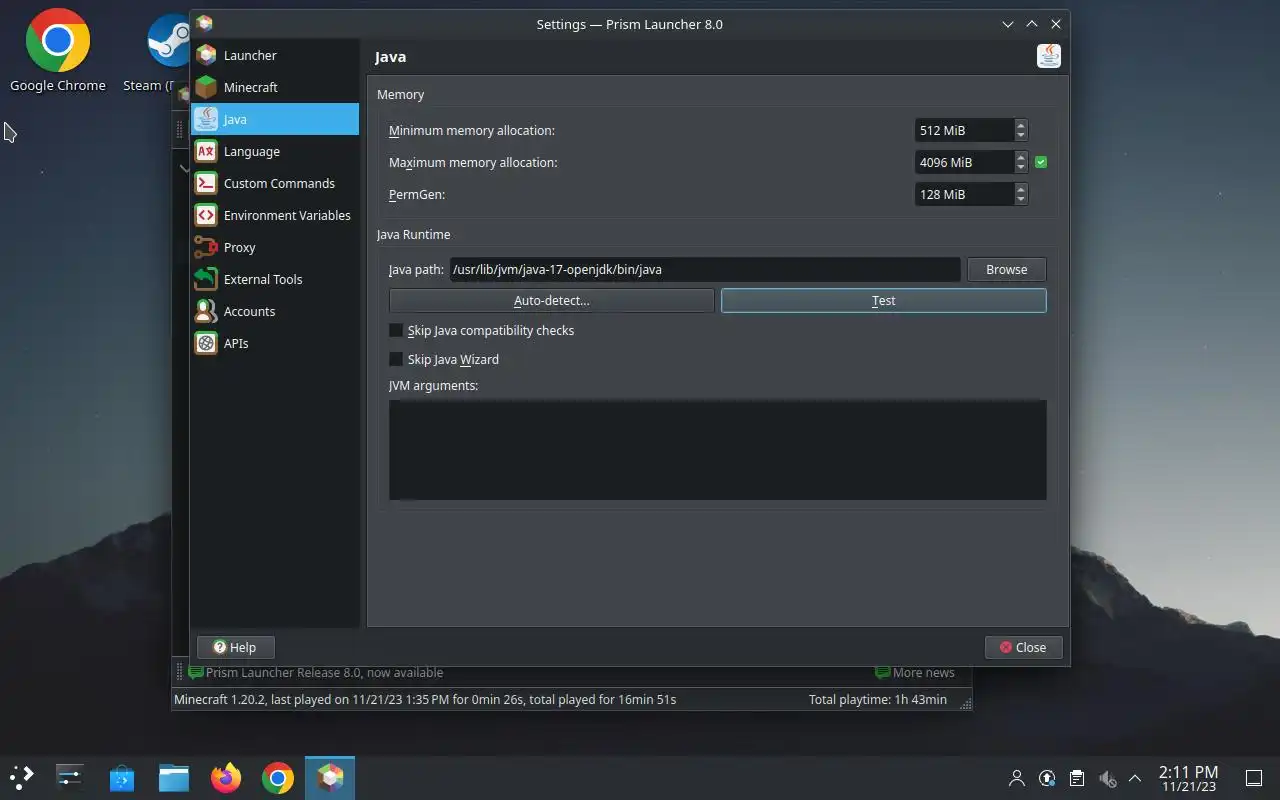The width and height of the screenshot is (1280, 800).
Task: Open the Dolphin file manager from taskbar
Action: point(174,777)
